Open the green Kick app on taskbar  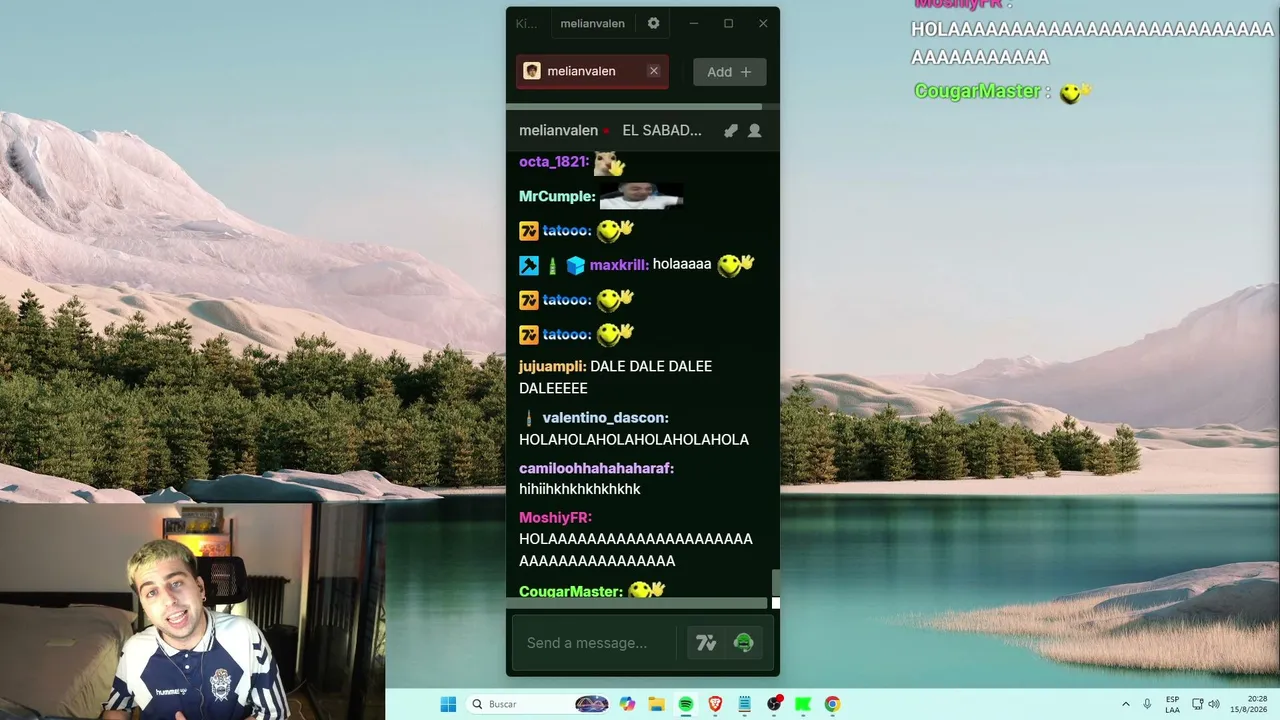(803, 704)
